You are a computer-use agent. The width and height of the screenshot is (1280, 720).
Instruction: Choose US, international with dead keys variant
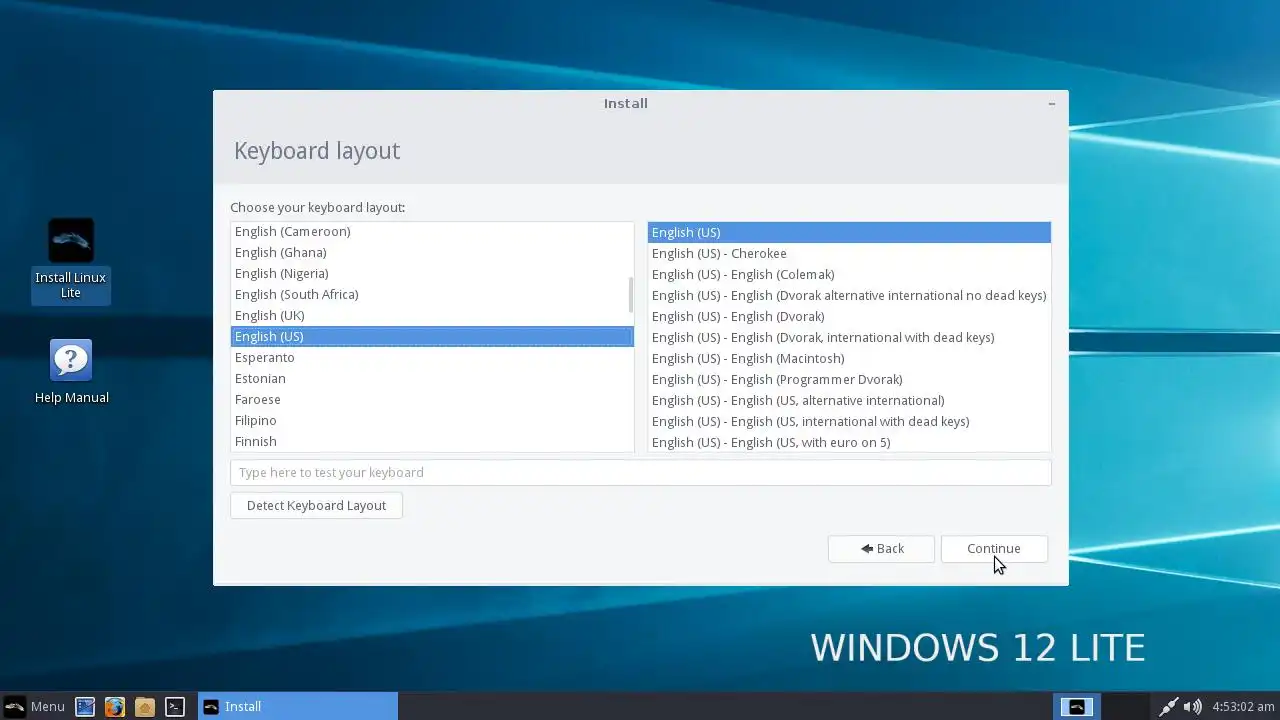click(x=849, y=421)
